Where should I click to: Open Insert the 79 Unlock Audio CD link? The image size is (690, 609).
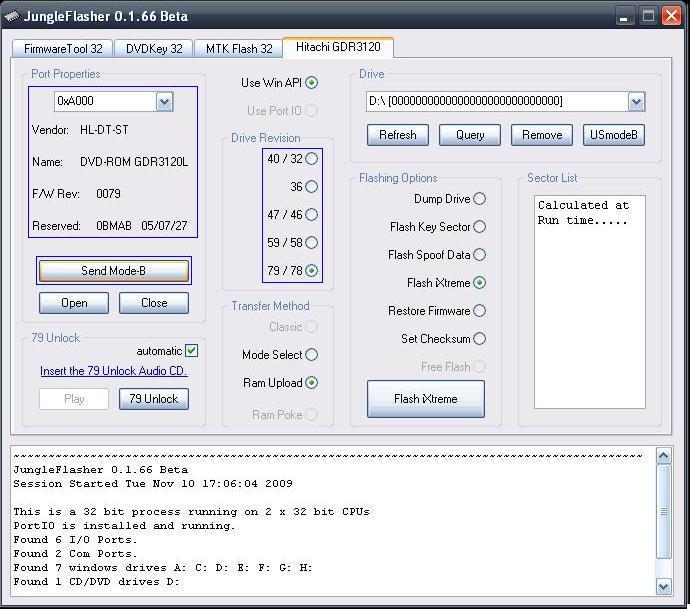point(114,371)
